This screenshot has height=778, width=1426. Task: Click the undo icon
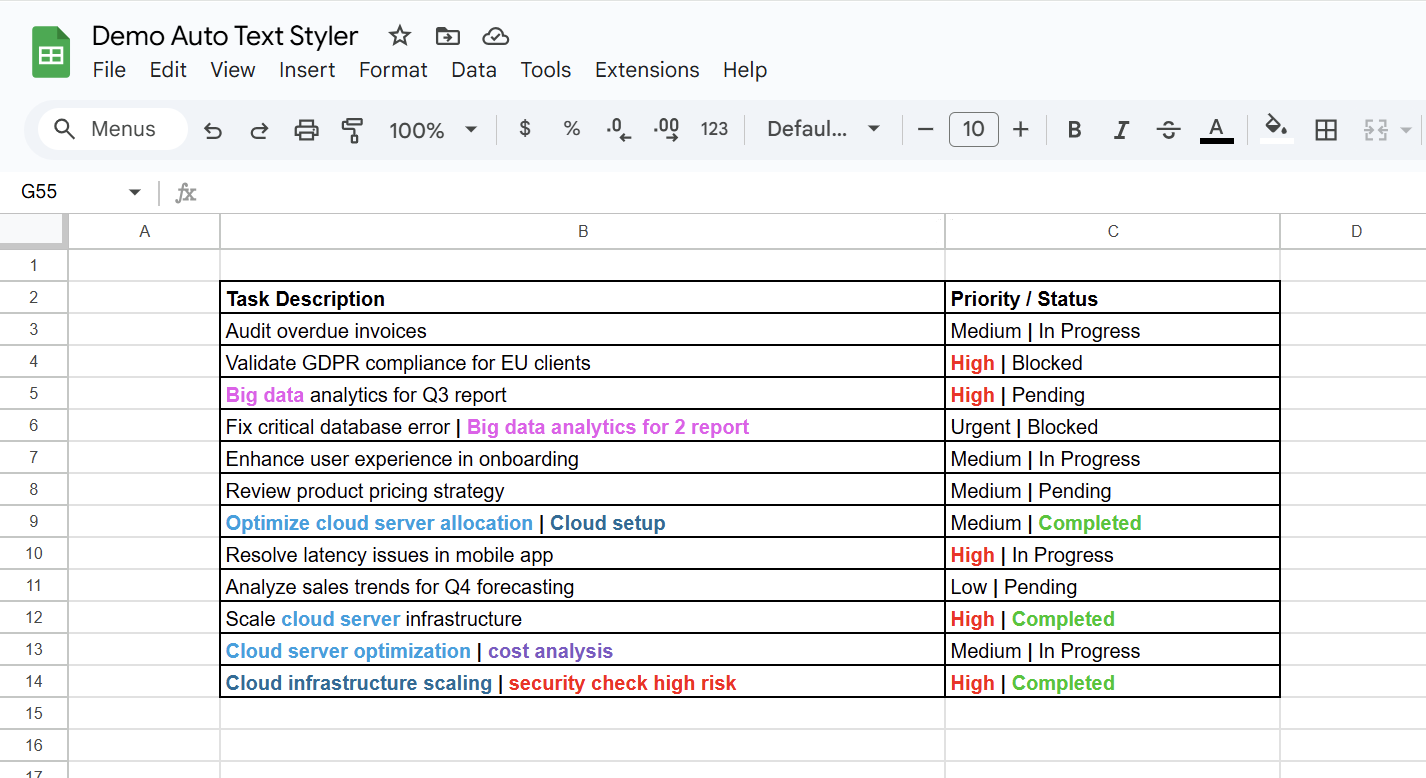coord(212,129)
